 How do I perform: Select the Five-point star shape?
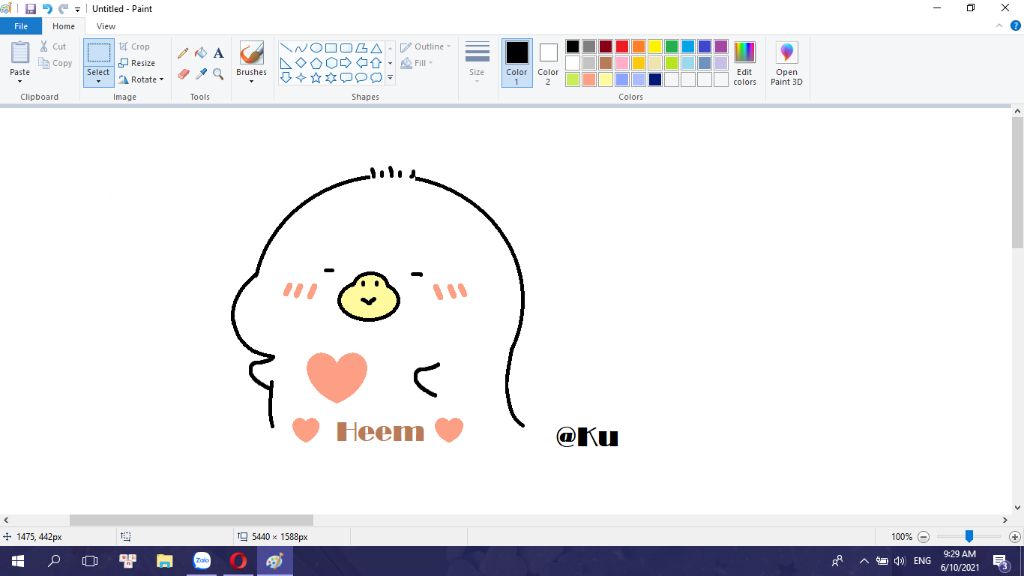(x=315, y=78)
